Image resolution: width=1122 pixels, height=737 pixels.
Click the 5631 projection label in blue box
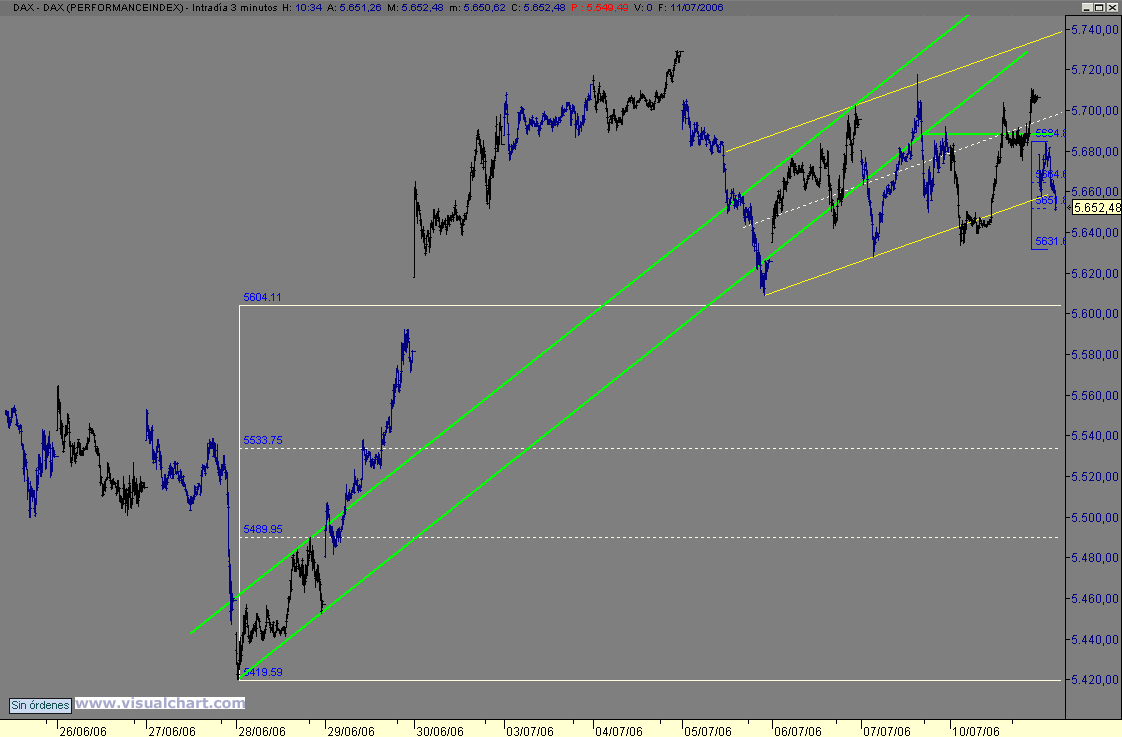click(x=1050, y=241)
